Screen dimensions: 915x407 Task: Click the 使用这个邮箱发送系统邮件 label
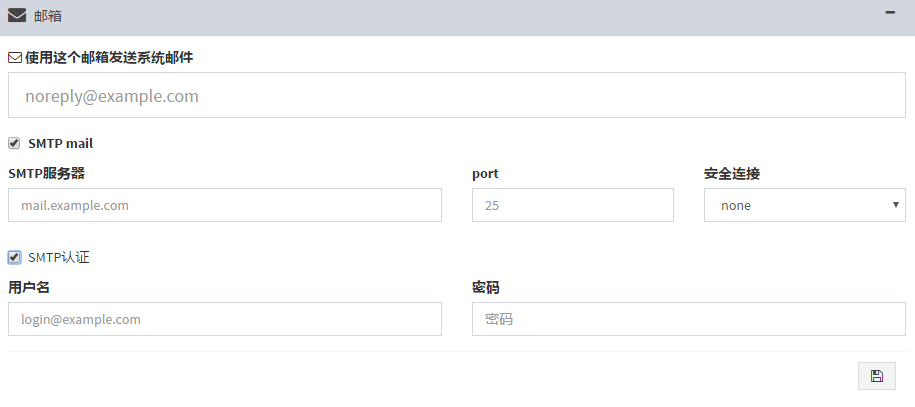[109, 57]
